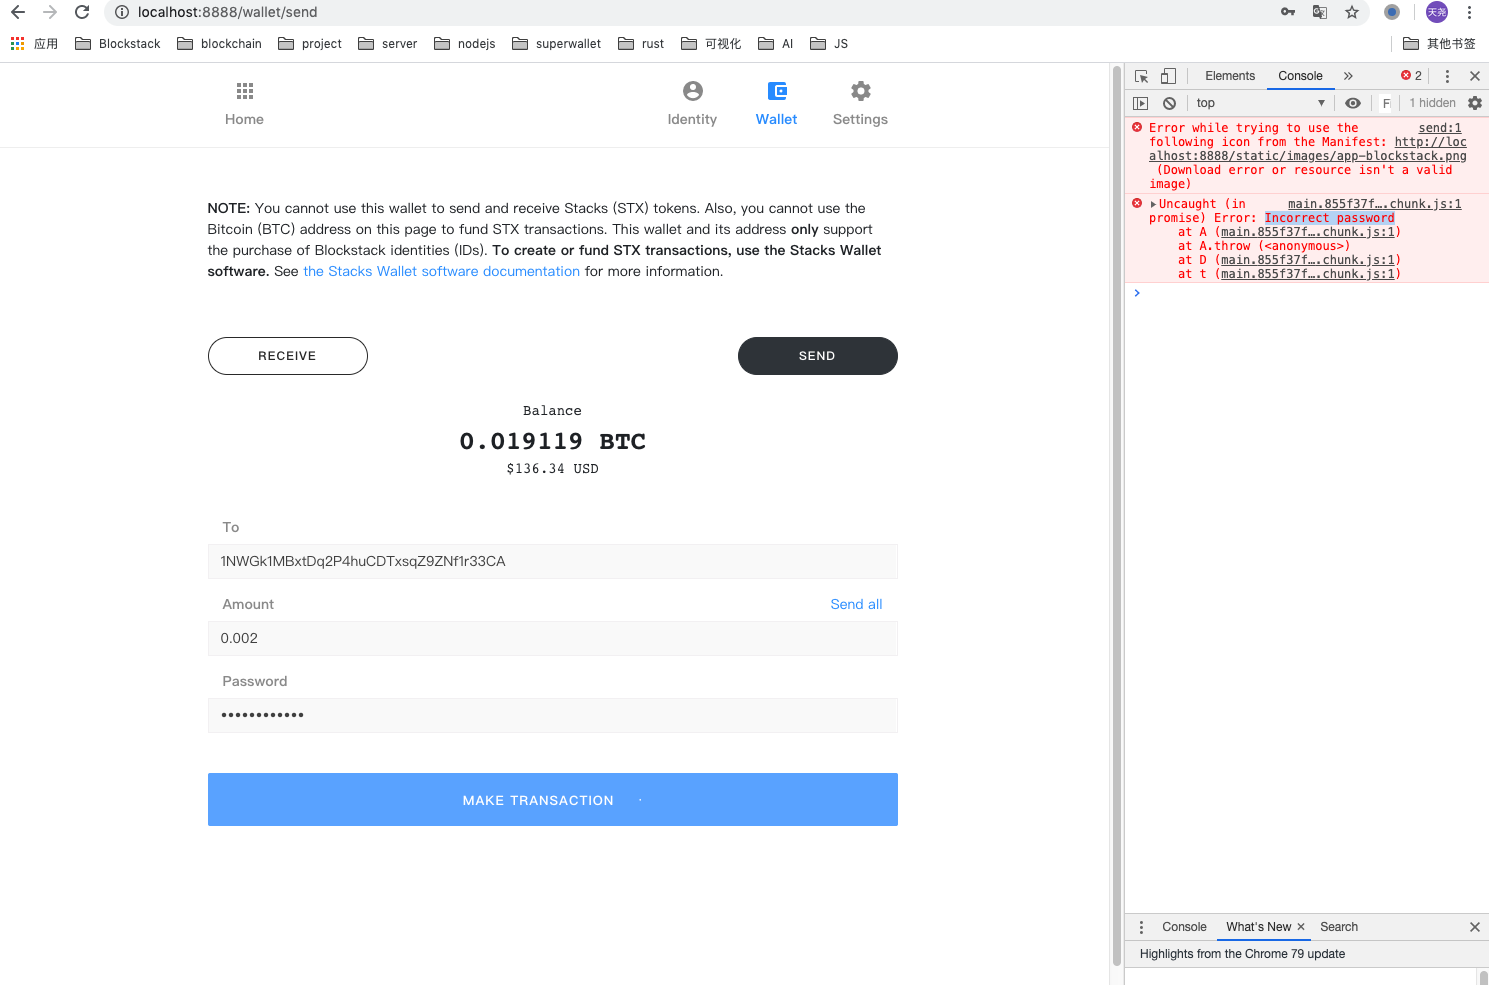Click the 1 hidden messages label

point(1433,103)
